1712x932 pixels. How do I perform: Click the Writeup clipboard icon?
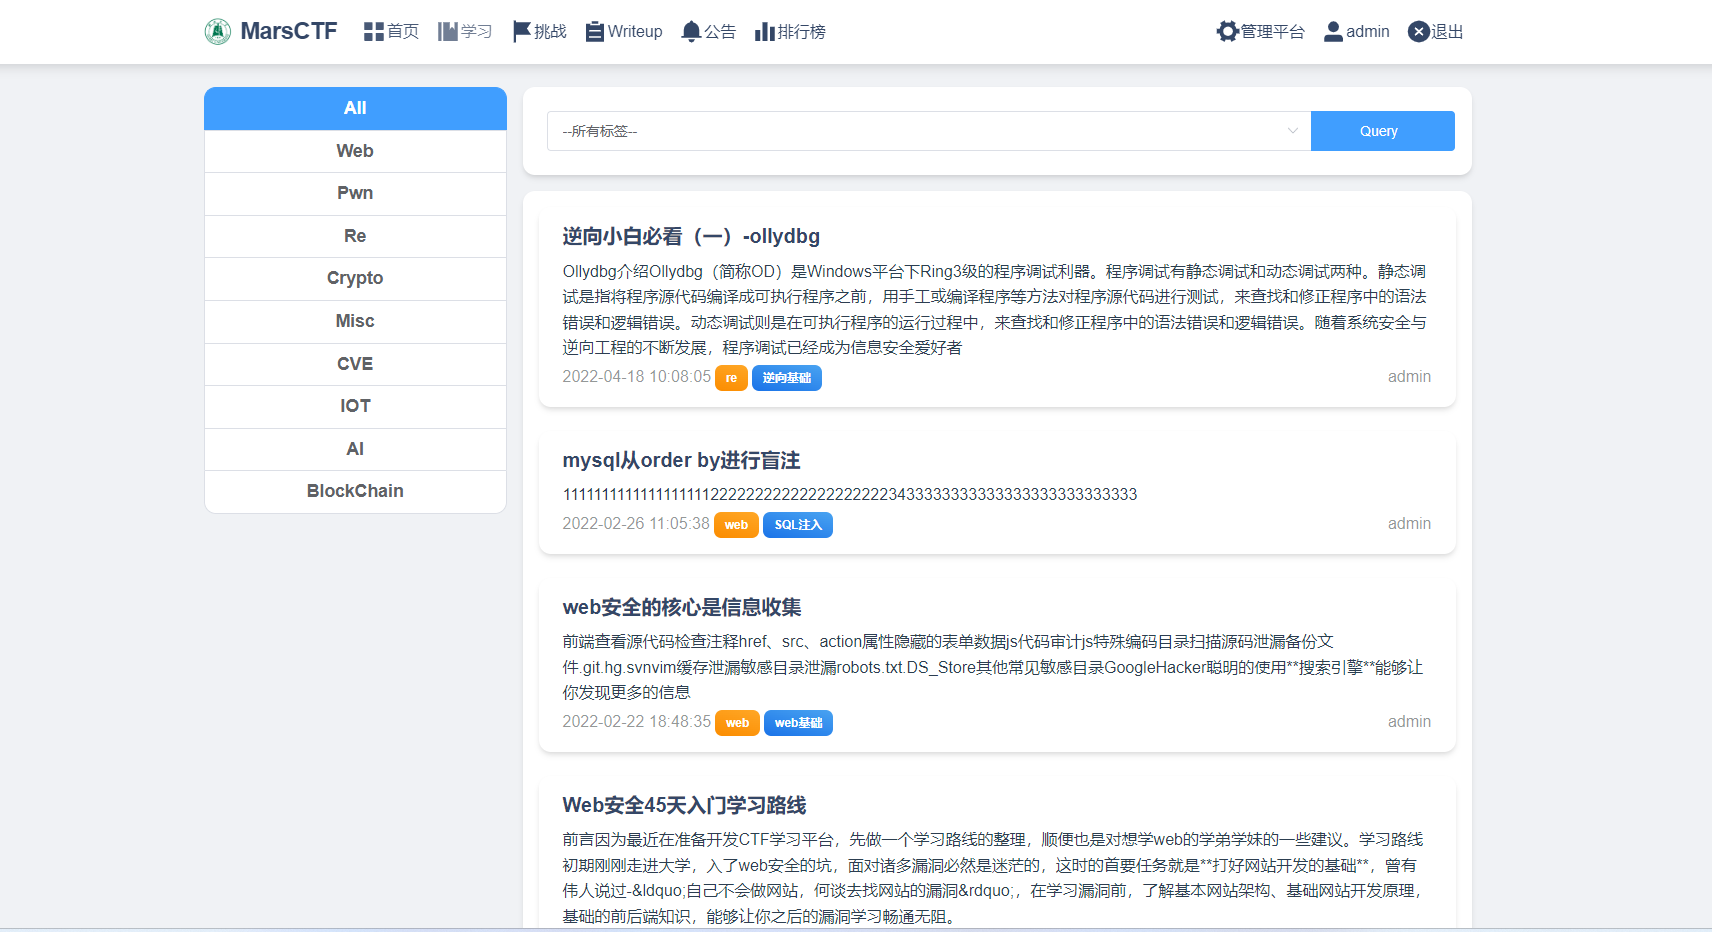(595, 31)
